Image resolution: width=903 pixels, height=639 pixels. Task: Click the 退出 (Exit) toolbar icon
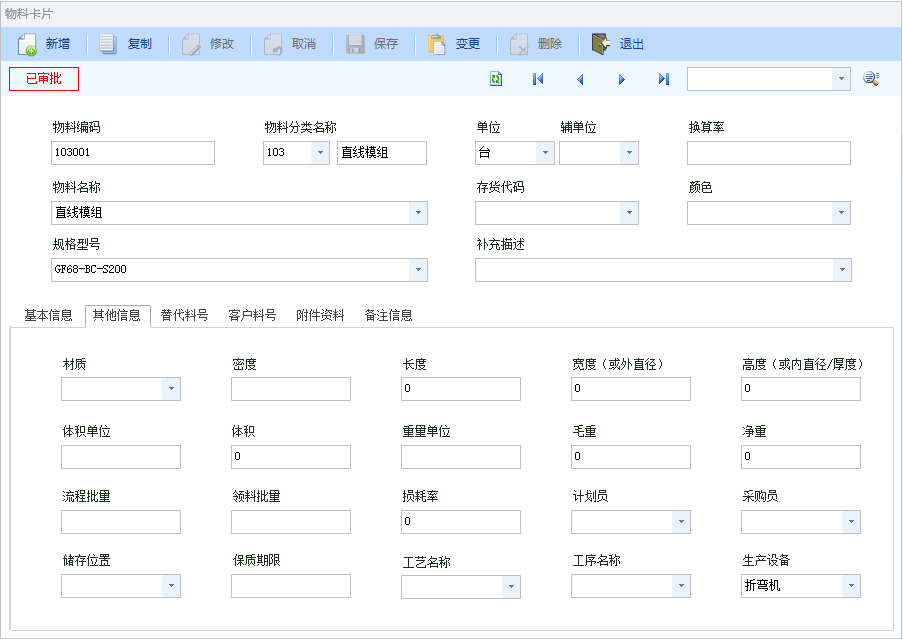pyautogui.click(x=600, y=44)
